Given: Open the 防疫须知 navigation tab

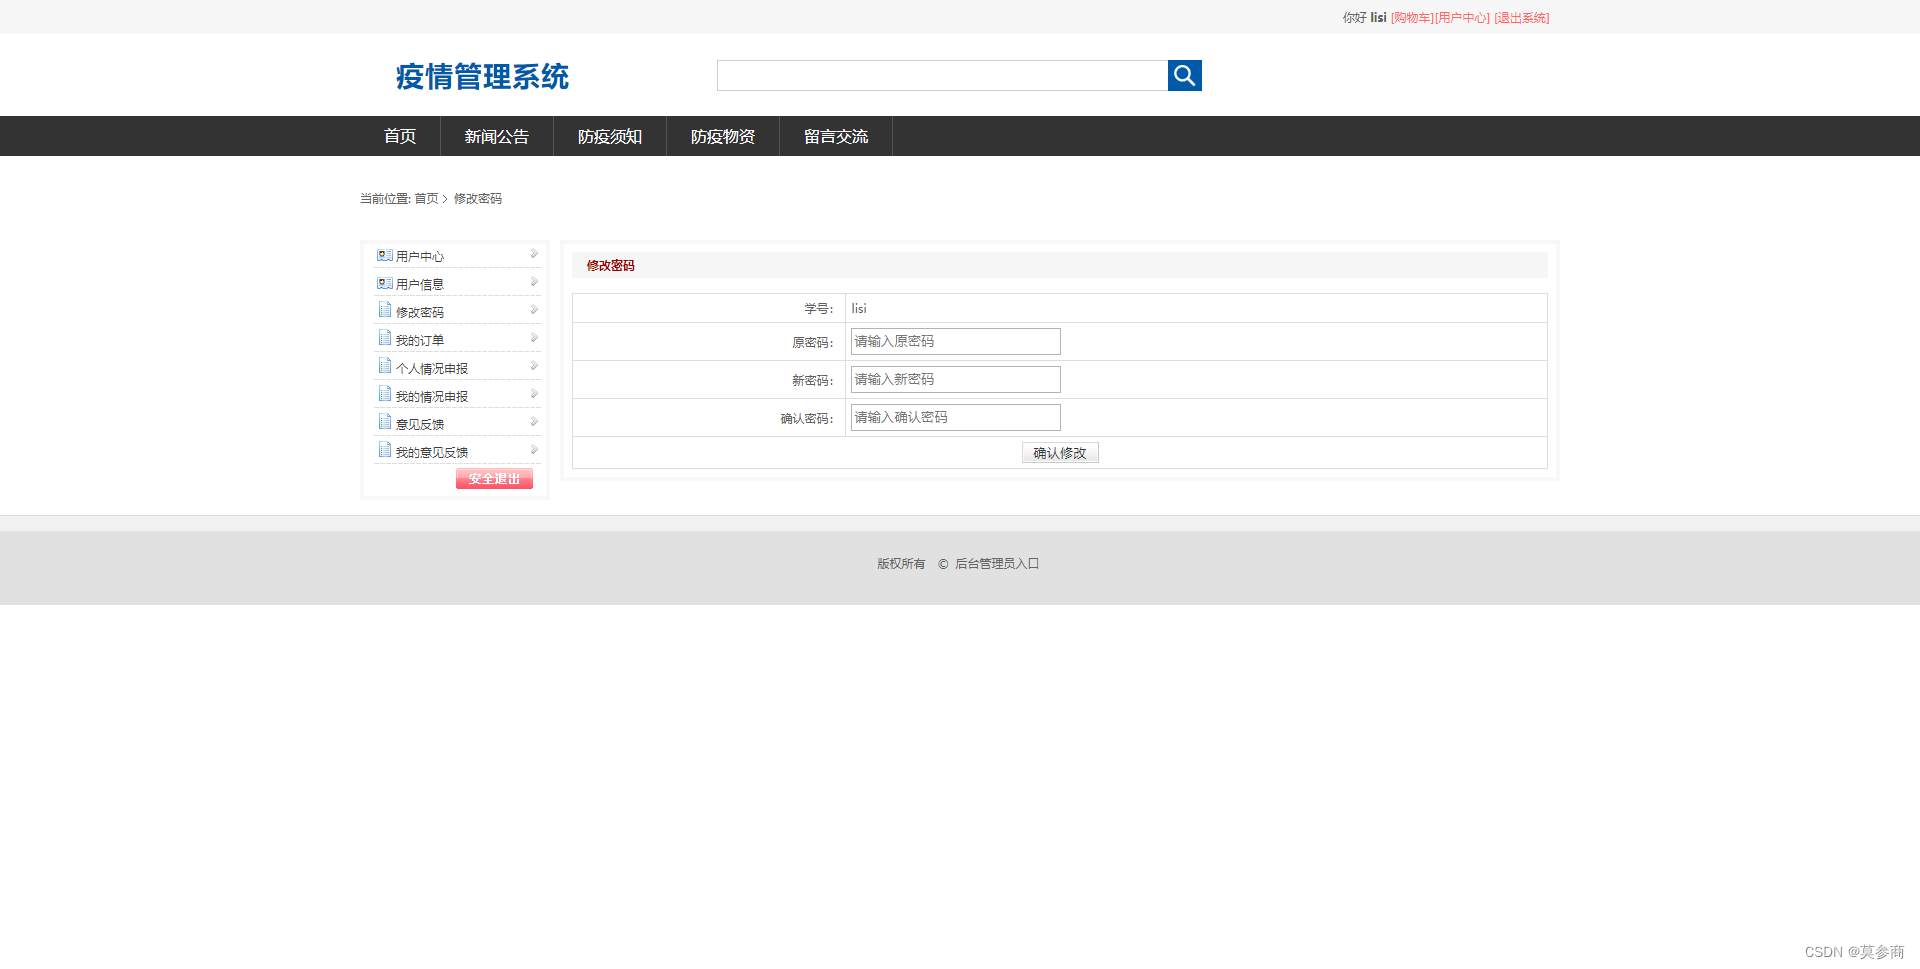Looking at the screenshot, I should point(610,136).
